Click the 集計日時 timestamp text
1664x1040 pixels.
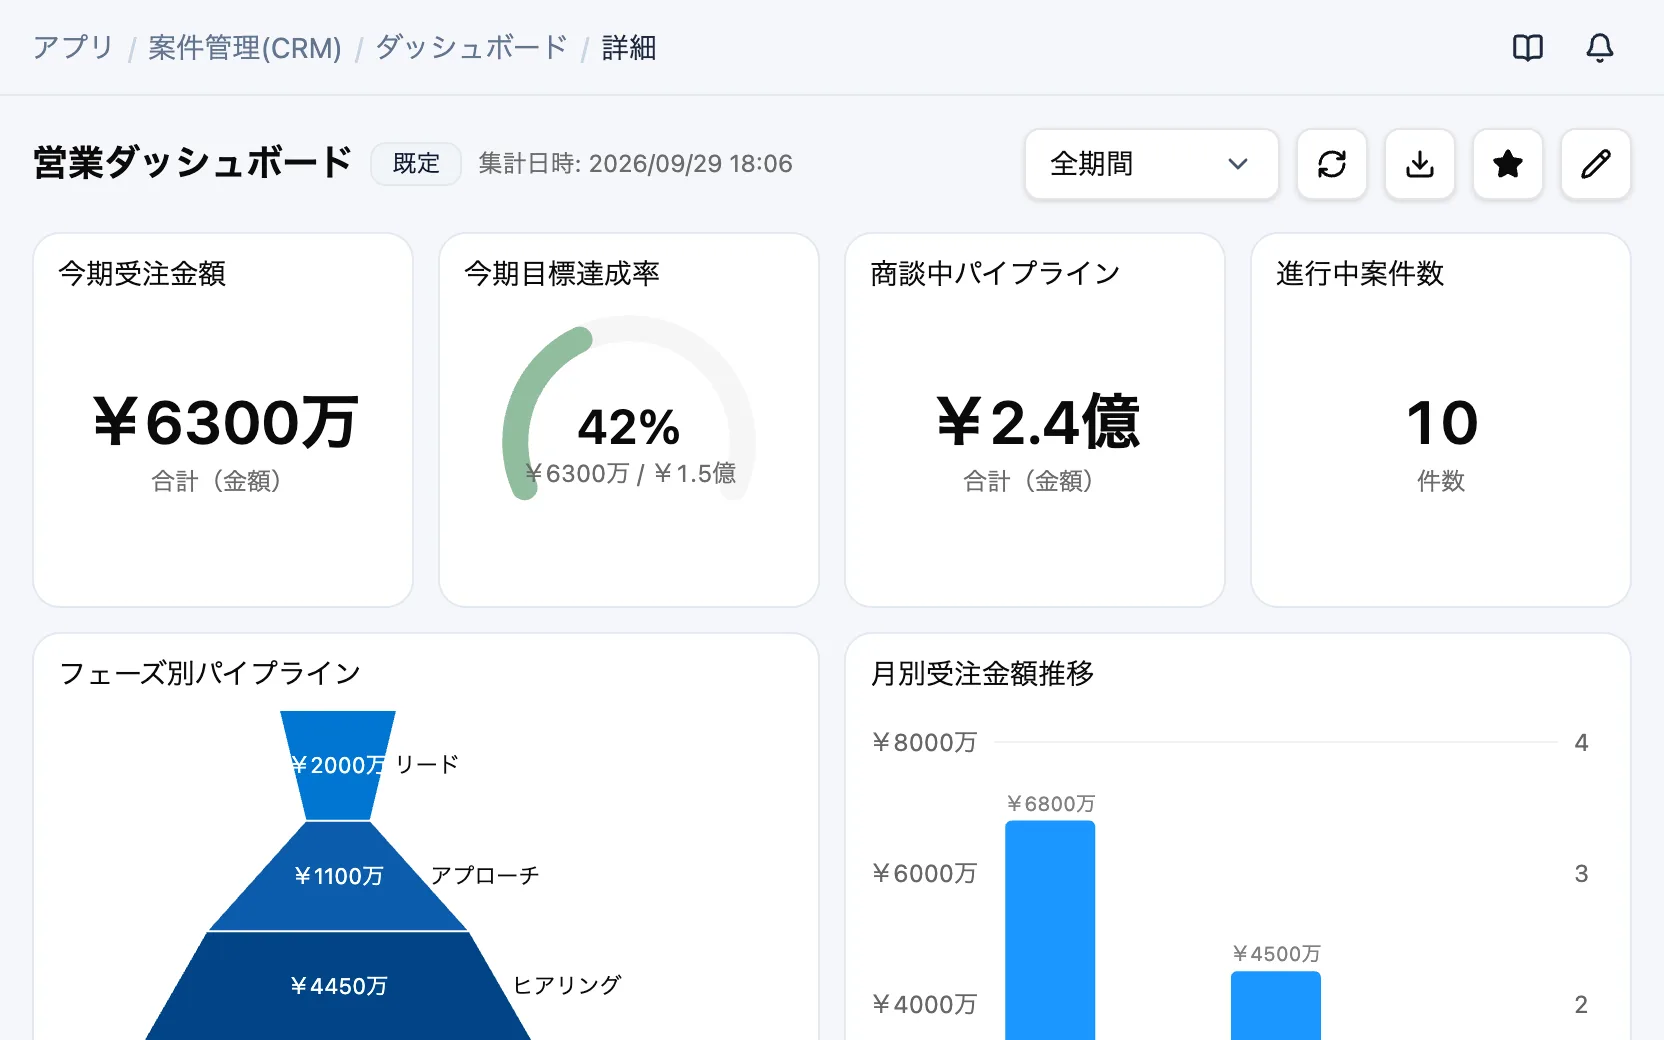coord(635,164)
